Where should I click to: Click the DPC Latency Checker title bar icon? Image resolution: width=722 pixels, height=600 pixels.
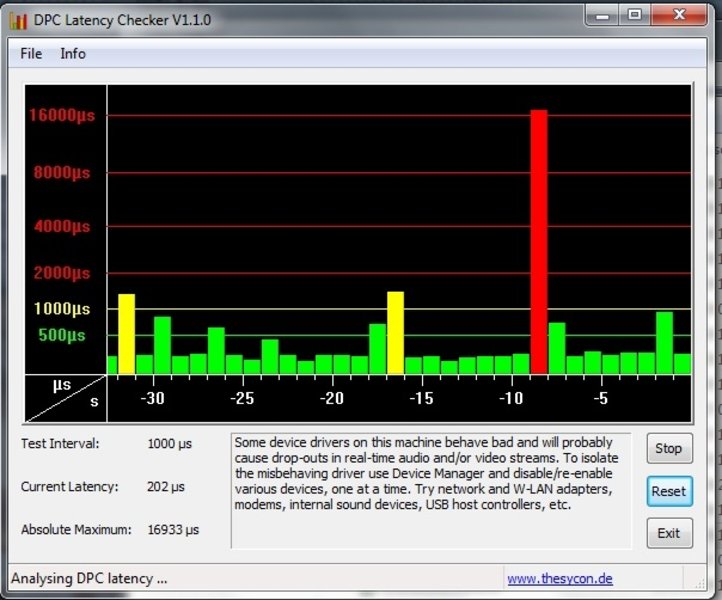[x=18, y=21]
